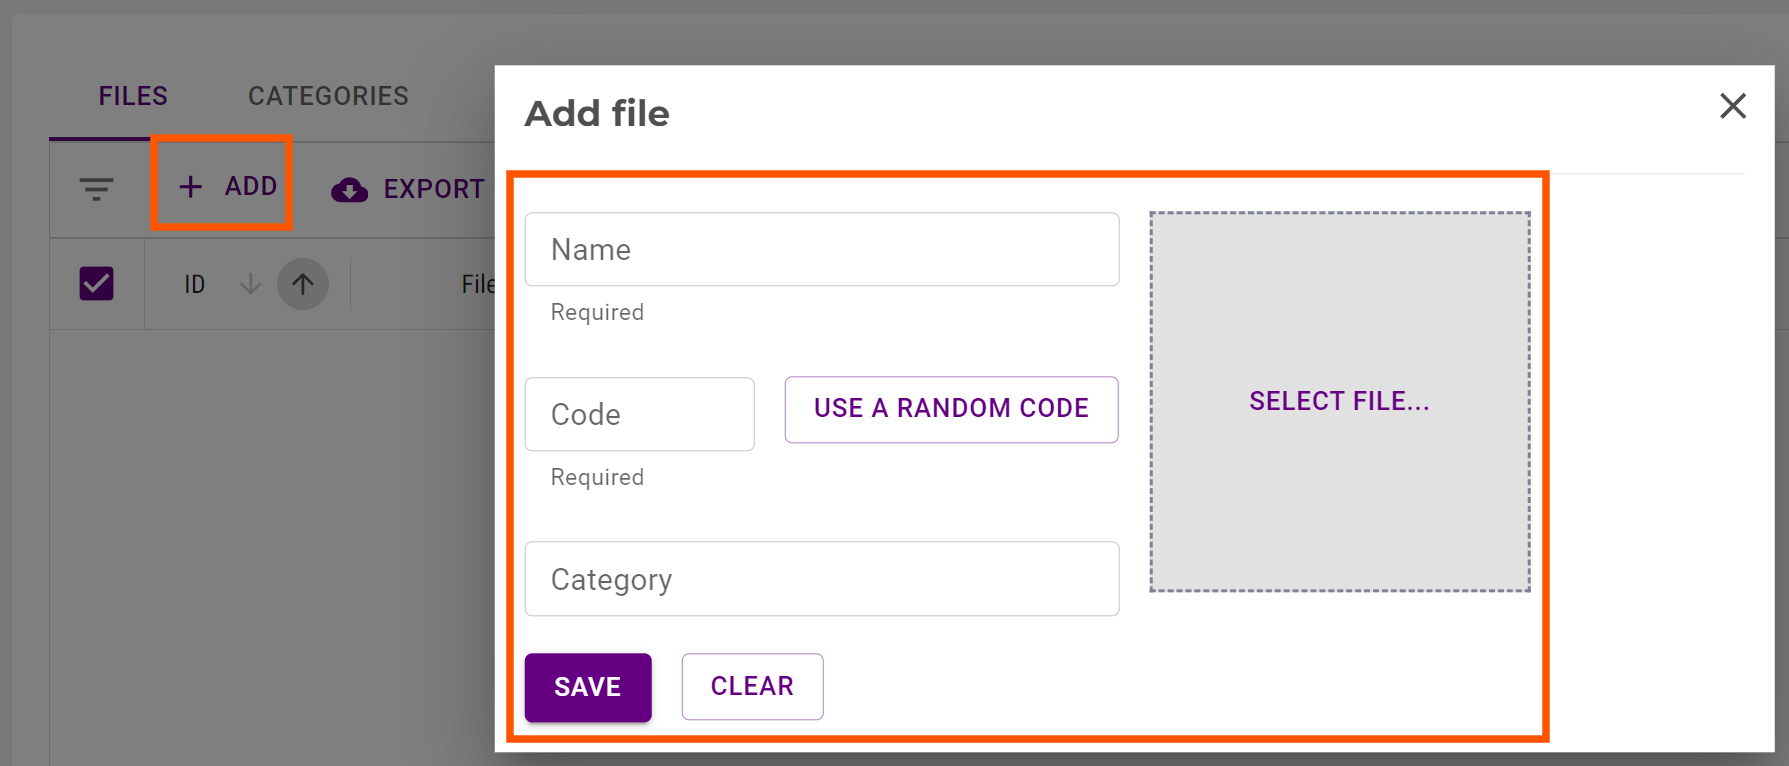Switch to the Files tab
Image resolution: width=1789 pixels, height=766 pixels.
[x=133, y=96]
